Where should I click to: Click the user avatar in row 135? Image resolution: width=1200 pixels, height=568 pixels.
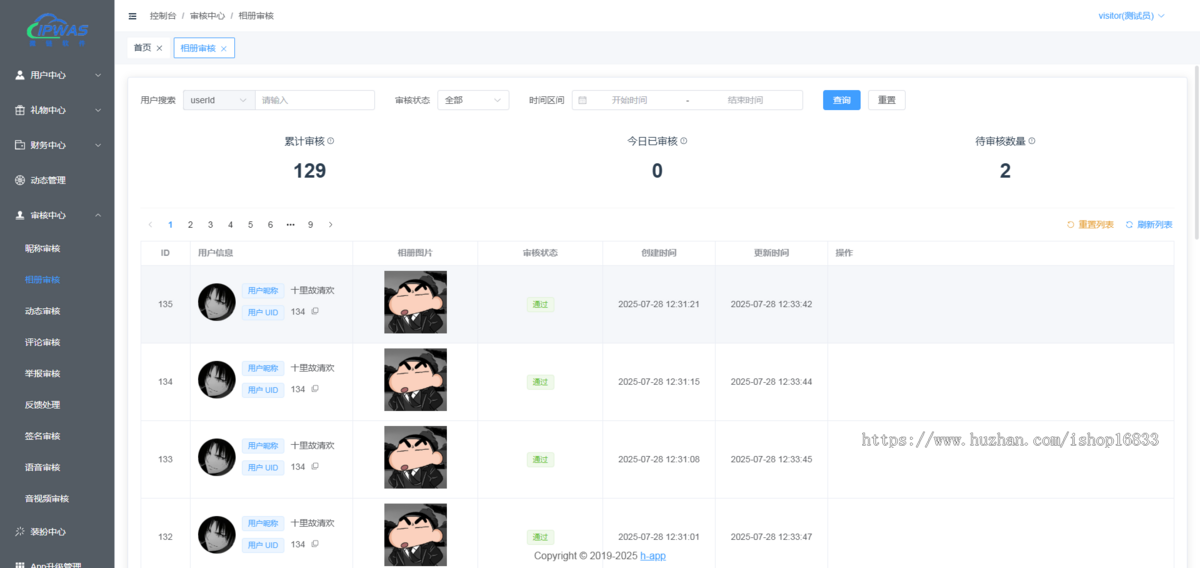(217, 302)
